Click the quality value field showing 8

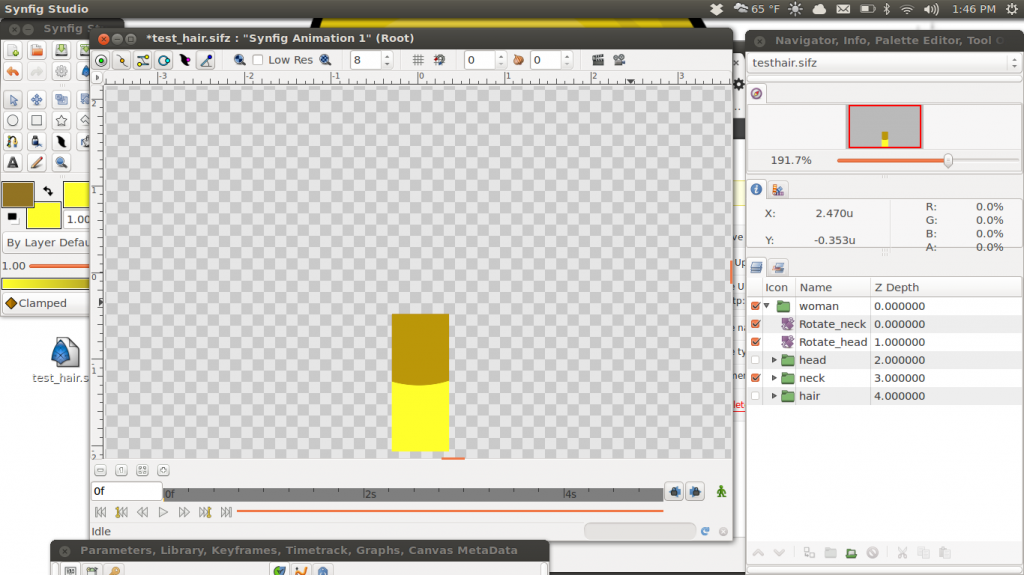click(366, 60)
